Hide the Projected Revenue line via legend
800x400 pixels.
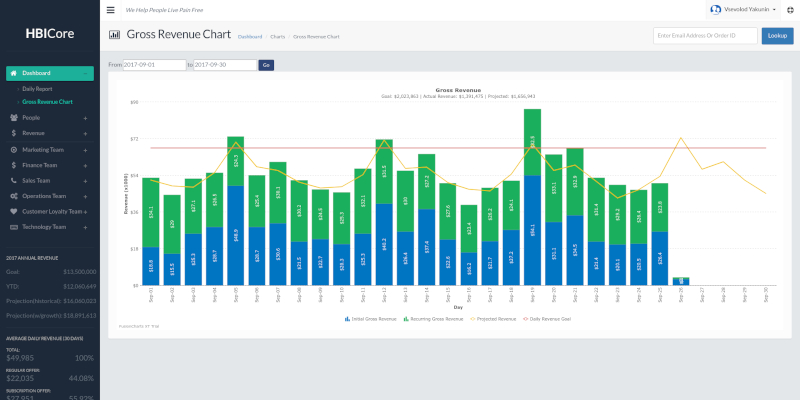tap(493, 319)
